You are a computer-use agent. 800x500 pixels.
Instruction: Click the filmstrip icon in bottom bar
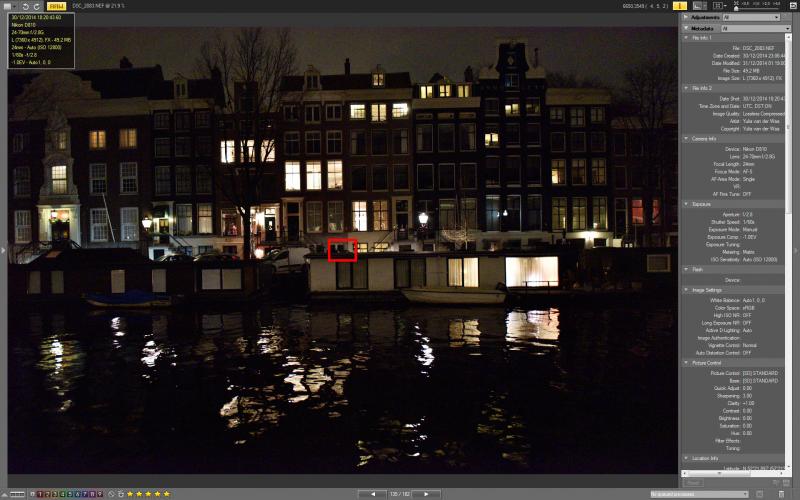17,494
